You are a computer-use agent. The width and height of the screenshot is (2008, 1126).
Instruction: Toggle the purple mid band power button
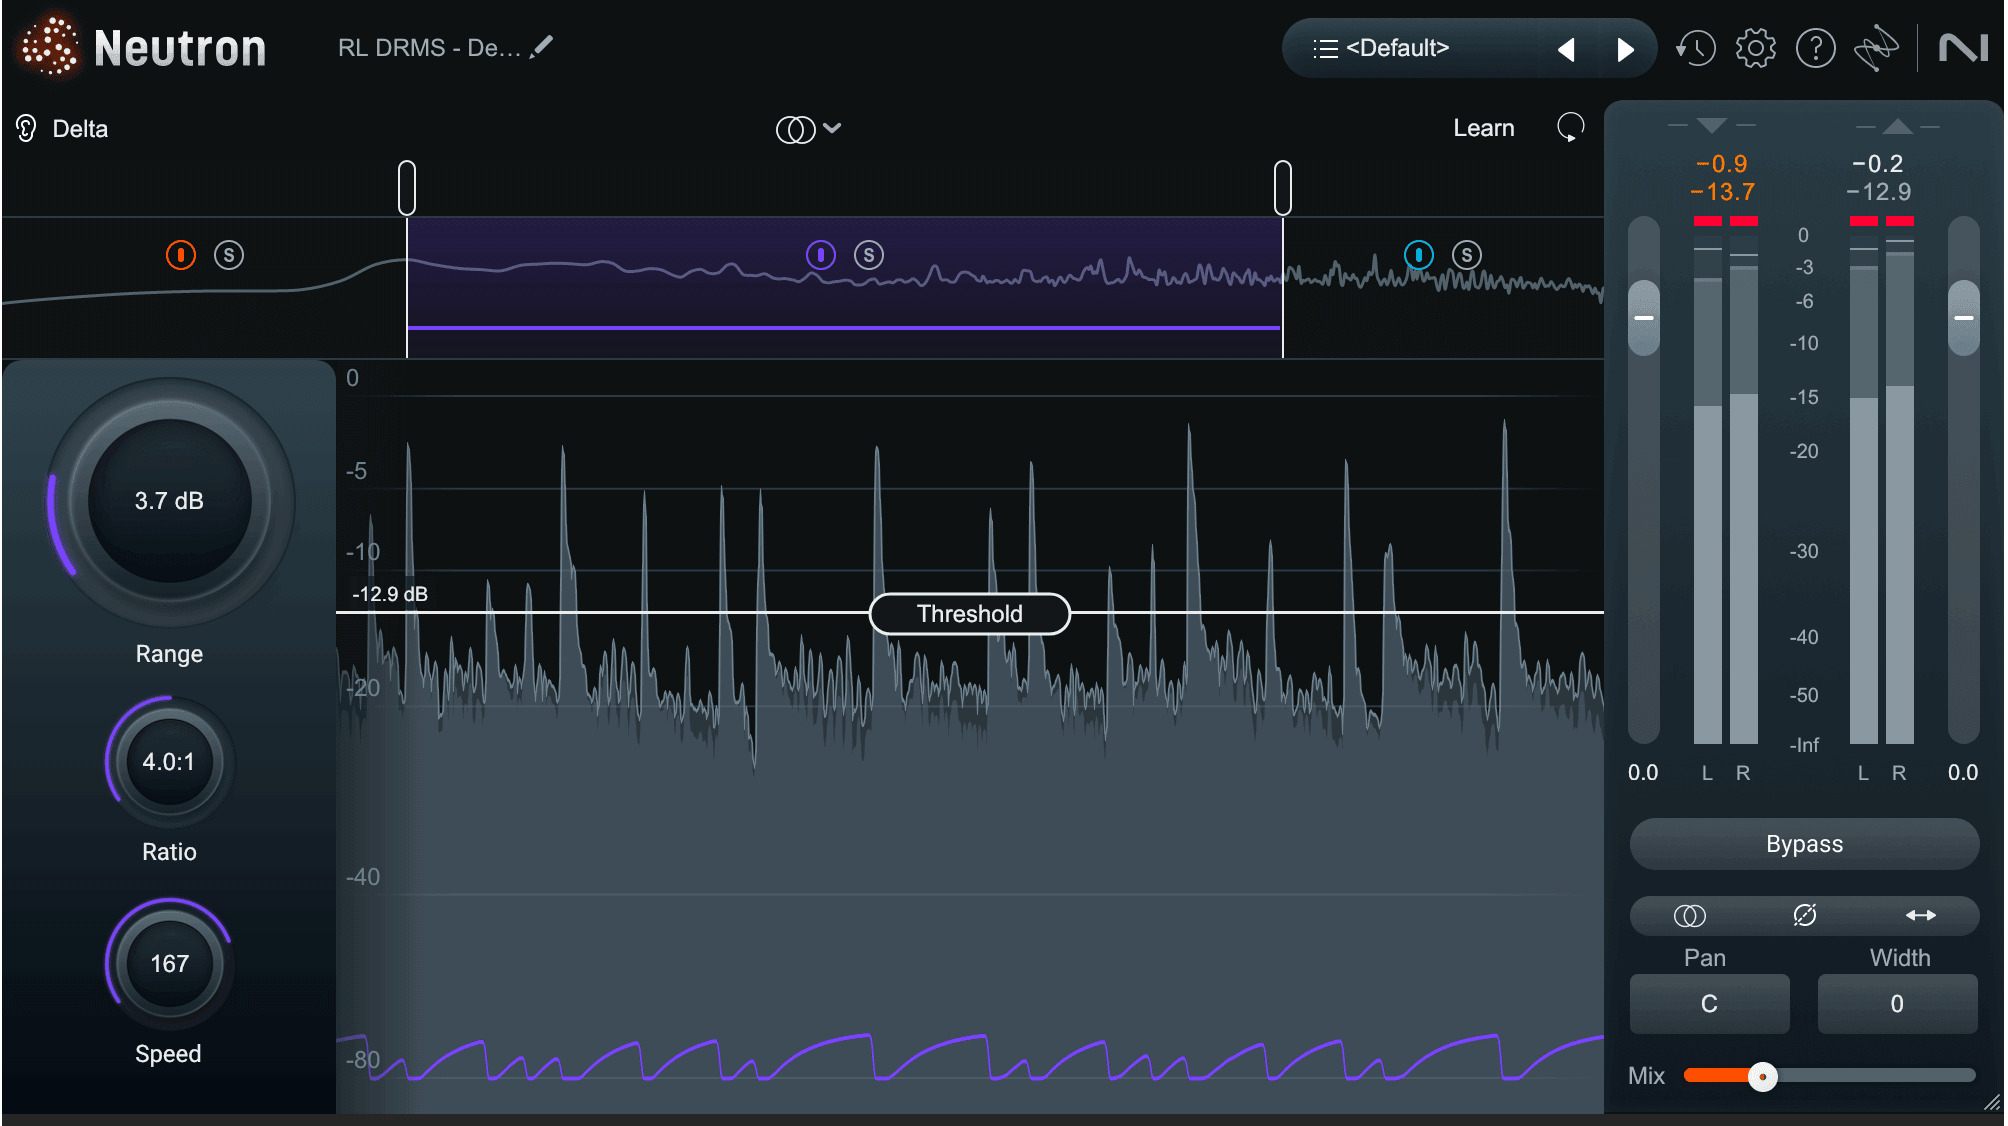click(821, 255)
